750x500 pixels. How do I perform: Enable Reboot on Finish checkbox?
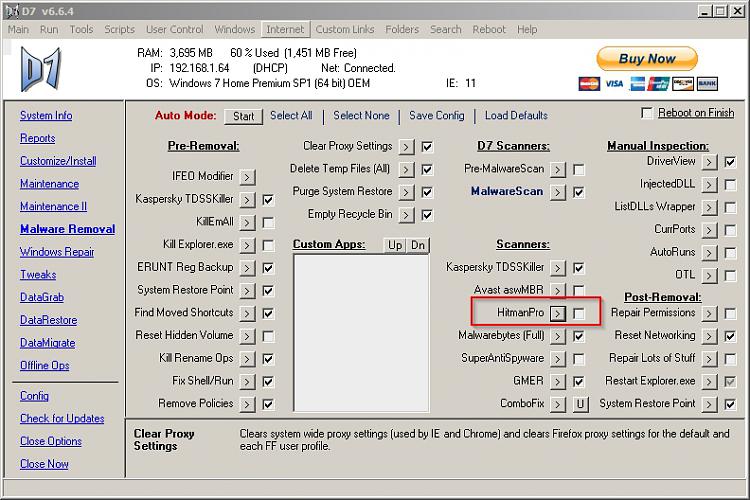coord(647,113)
